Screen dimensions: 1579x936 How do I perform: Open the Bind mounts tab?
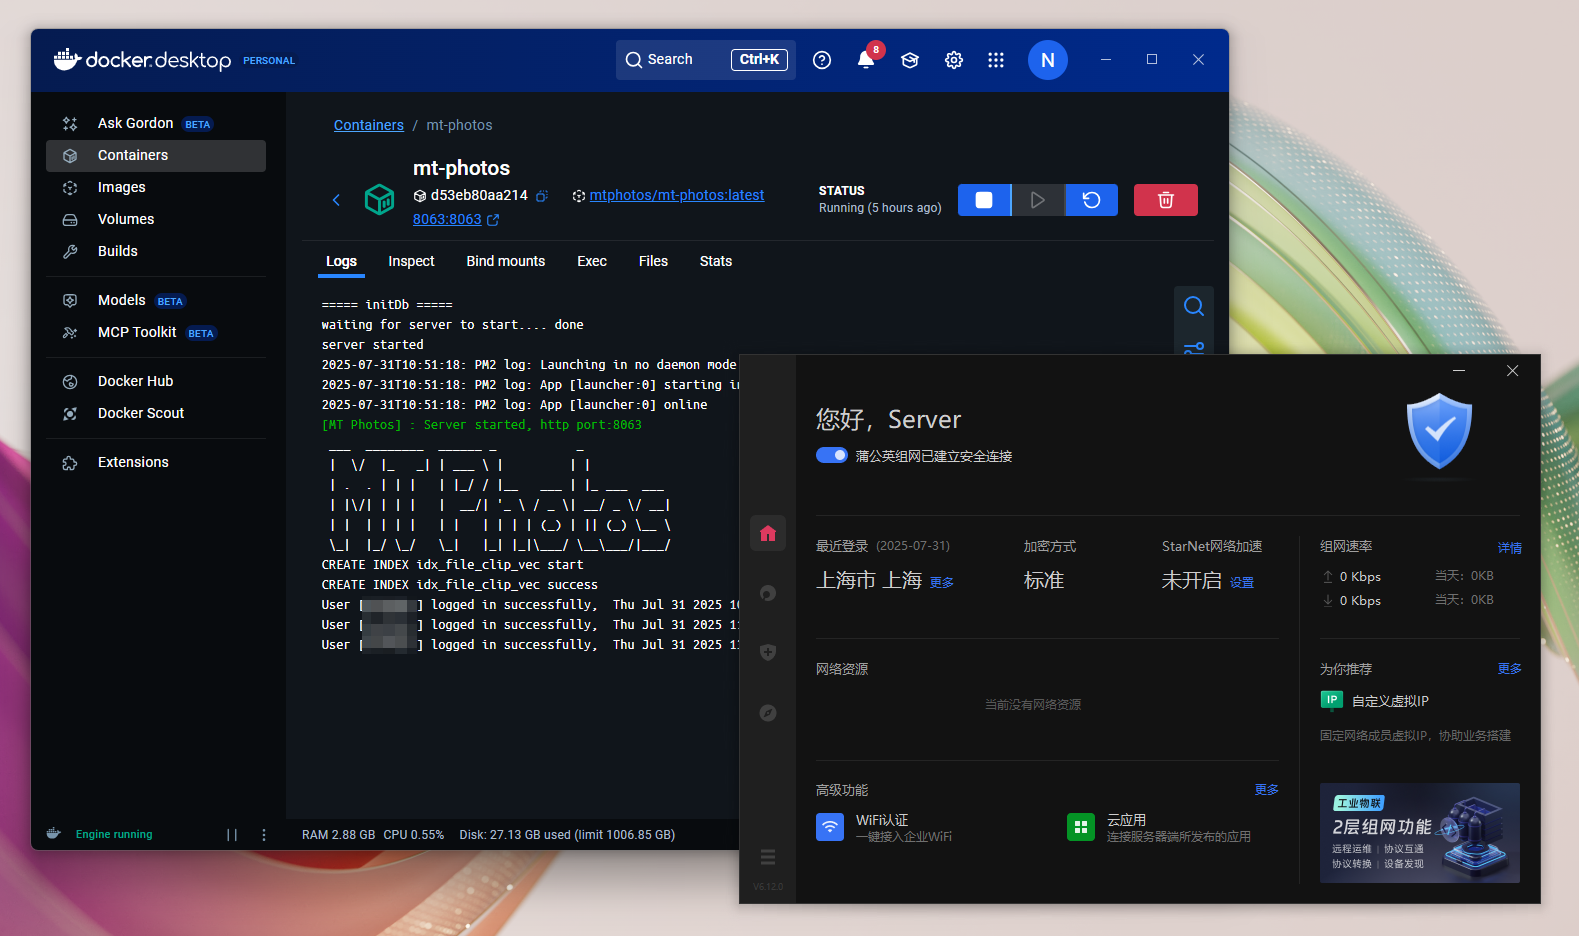pos(505,261)
